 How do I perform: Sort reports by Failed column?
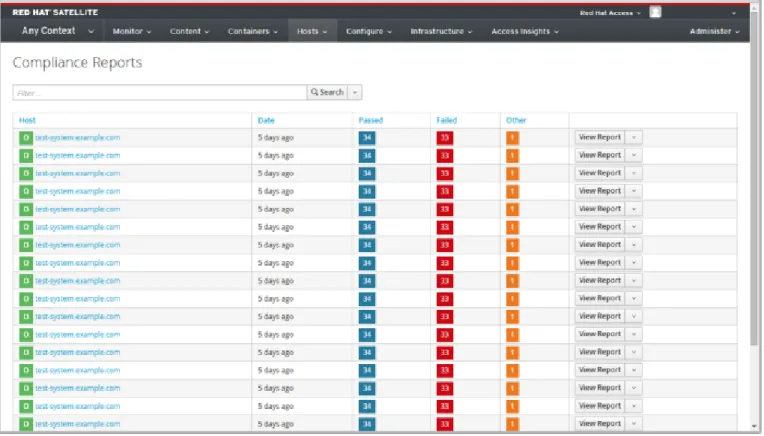point(446,120)
